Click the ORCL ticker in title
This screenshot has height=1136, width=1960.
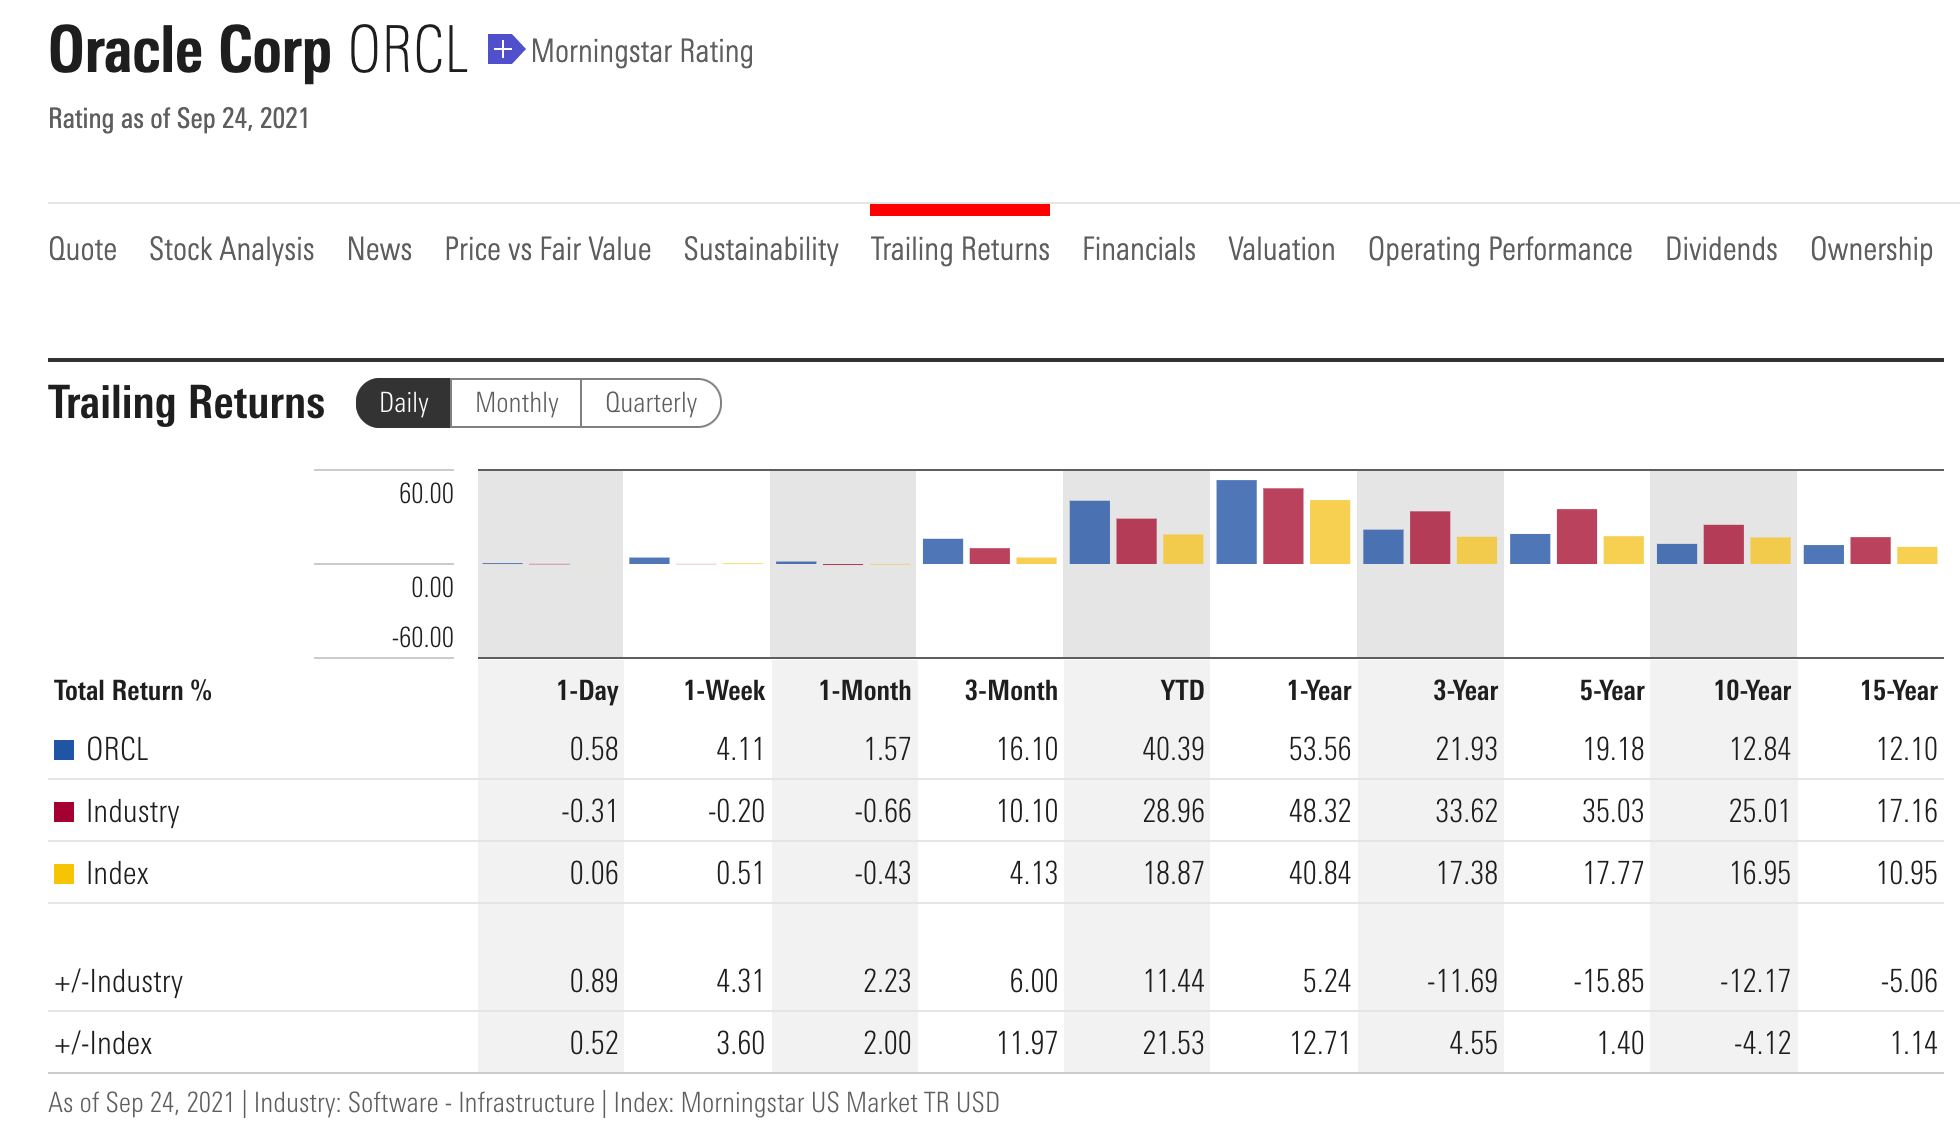(x=408, y=50)
